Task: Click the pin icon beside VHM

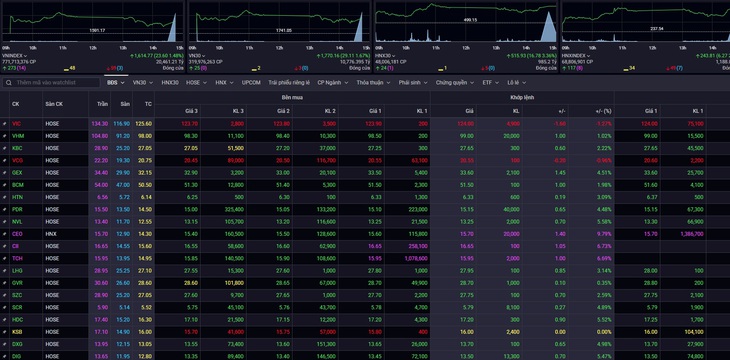Action: click(5, 136)
